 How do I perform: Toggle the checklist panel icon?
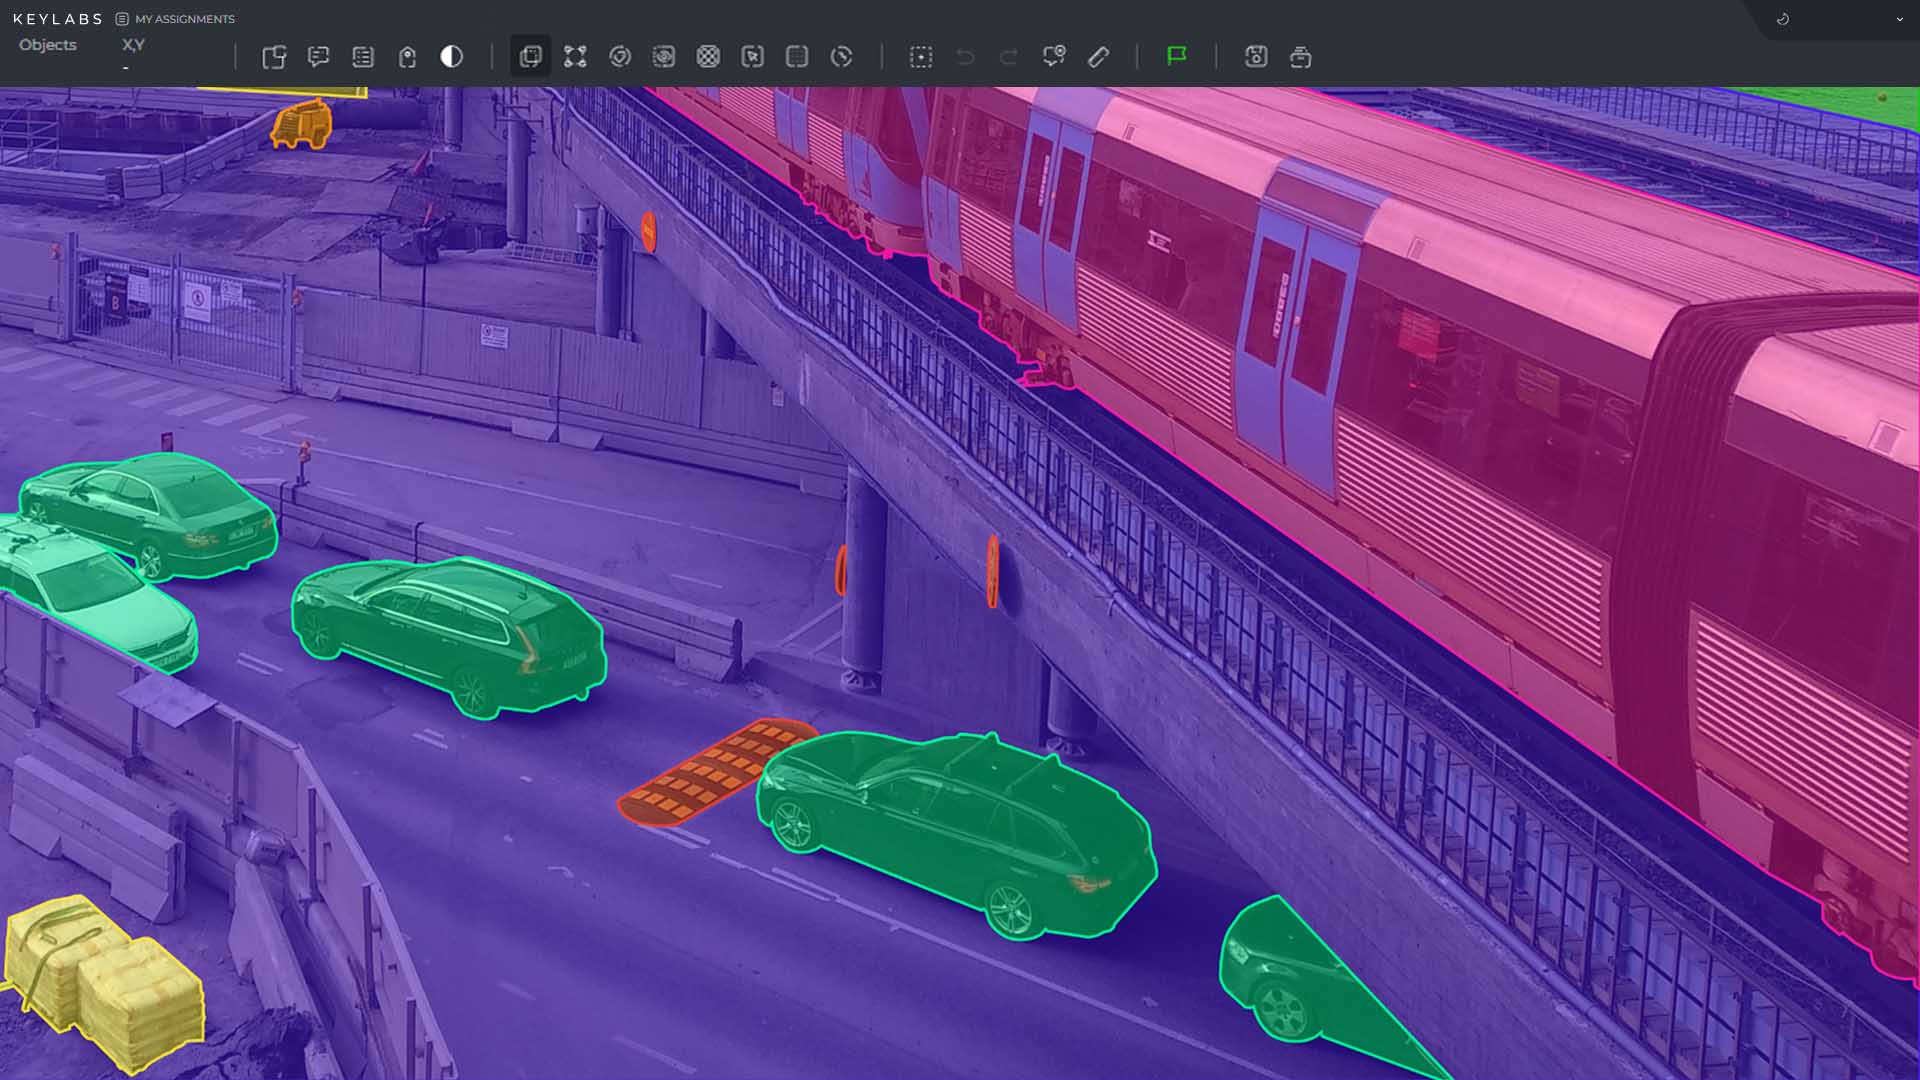pyautogui.click(x=362, y=57)
